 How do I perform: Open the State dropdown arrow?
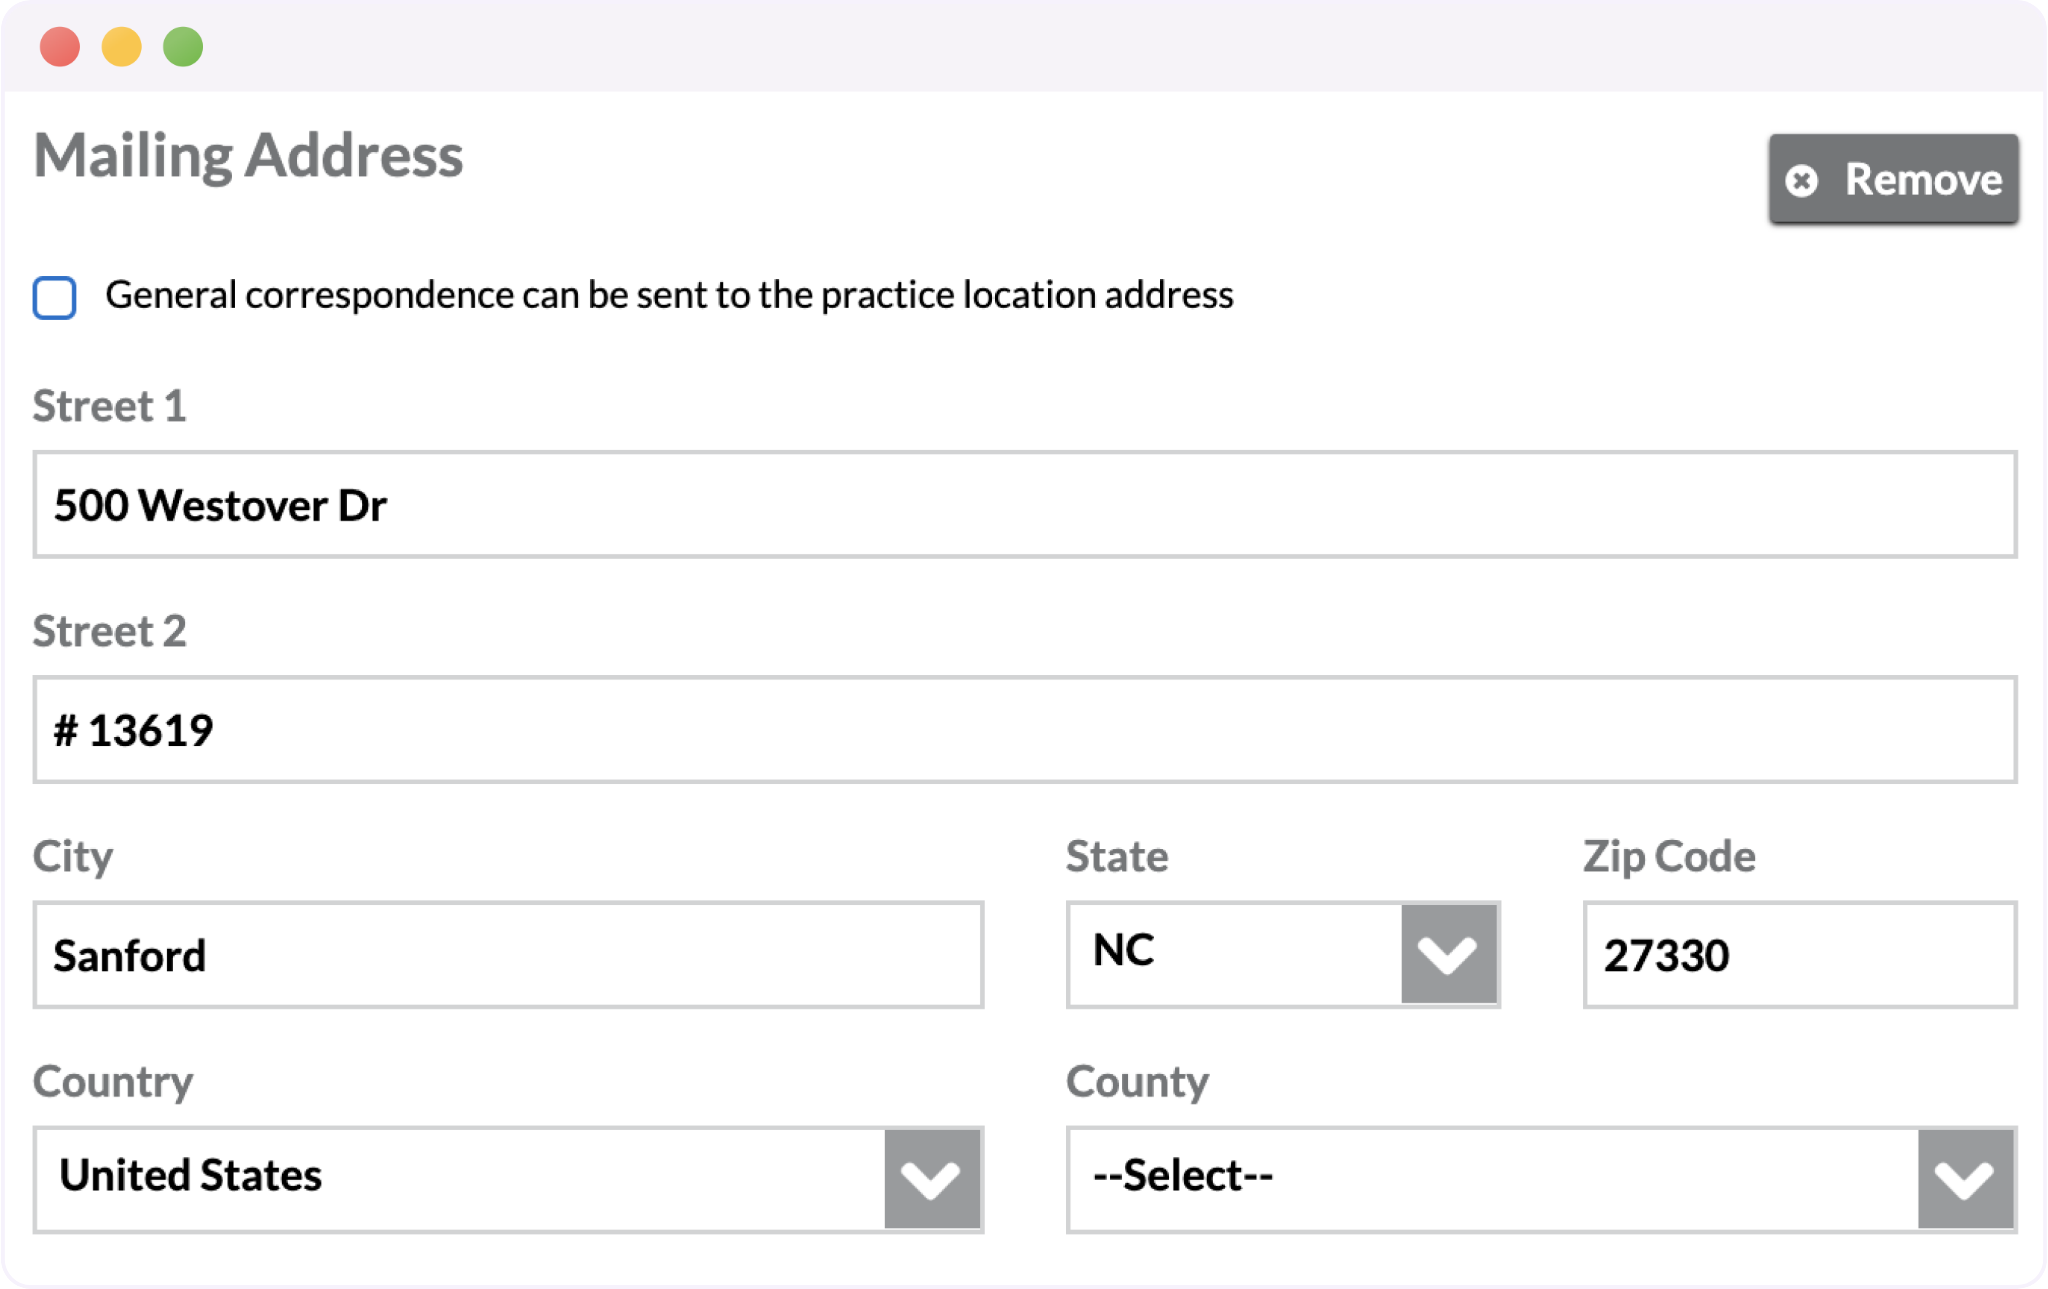point(1448,955)
